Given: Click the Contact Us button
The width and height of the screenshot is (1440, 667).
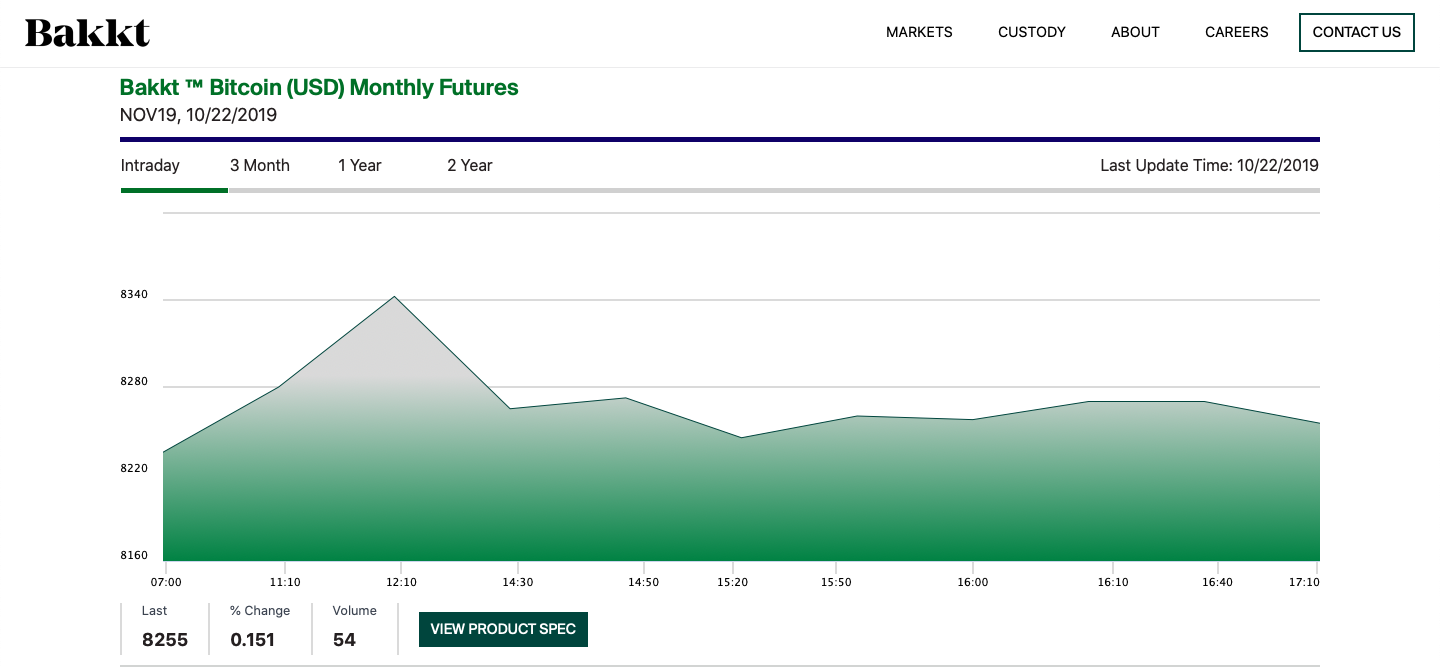Looking at the screenshot, I should 1356,32.
